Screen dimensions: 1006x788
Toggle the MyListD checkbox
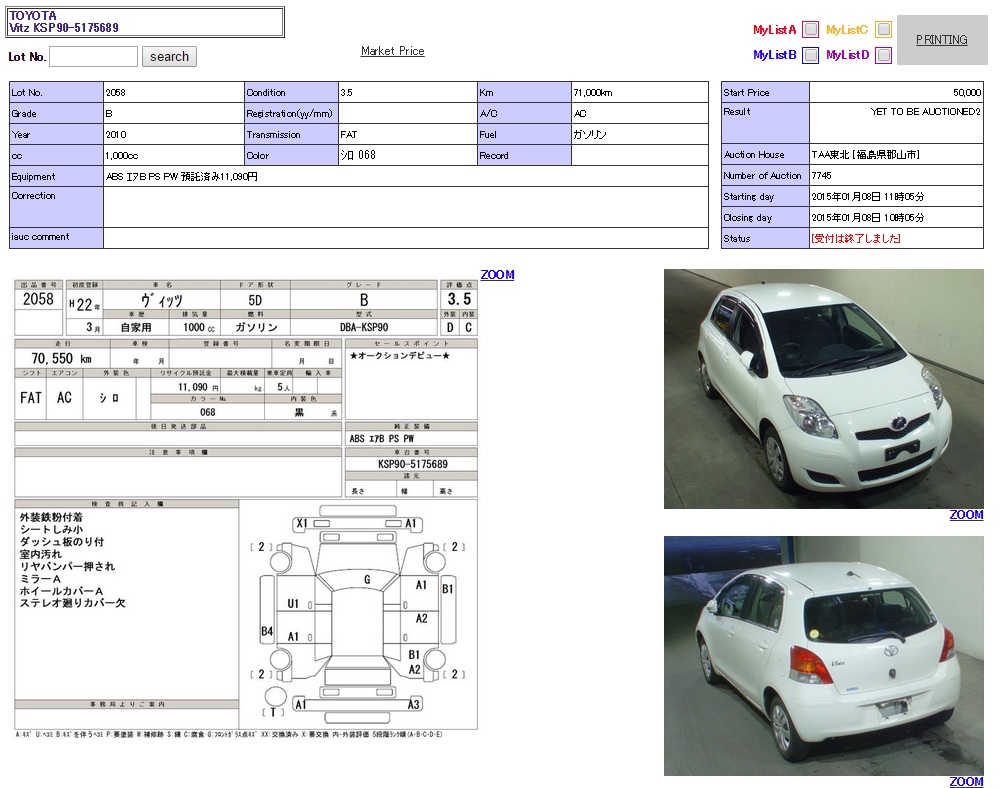point(883,55)
